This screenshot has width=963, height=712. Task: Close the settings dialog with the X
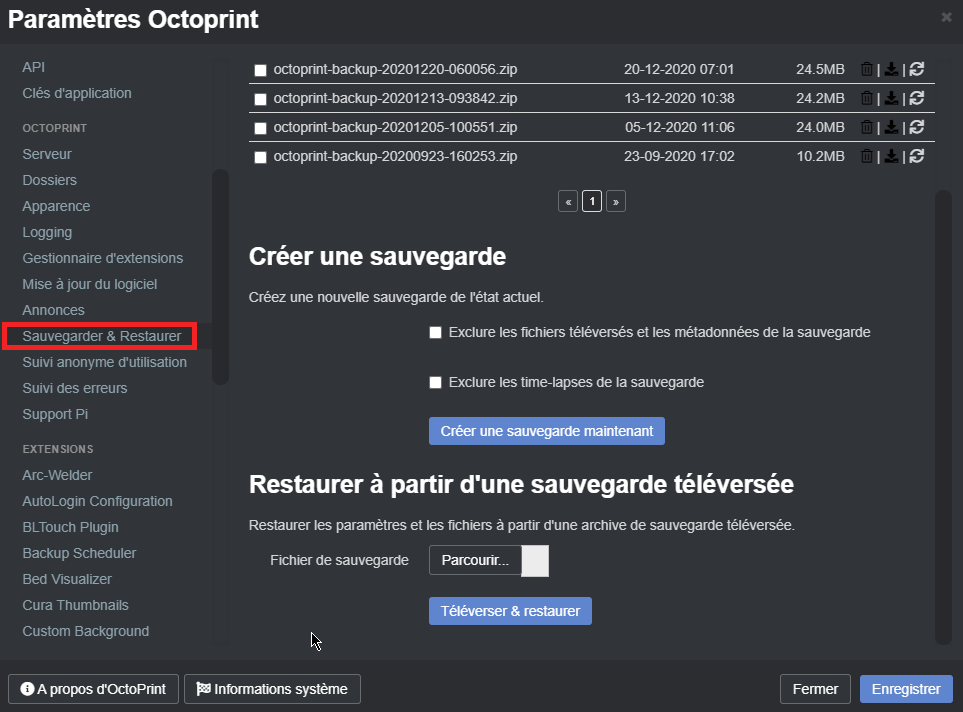click(x=946, y=17)
